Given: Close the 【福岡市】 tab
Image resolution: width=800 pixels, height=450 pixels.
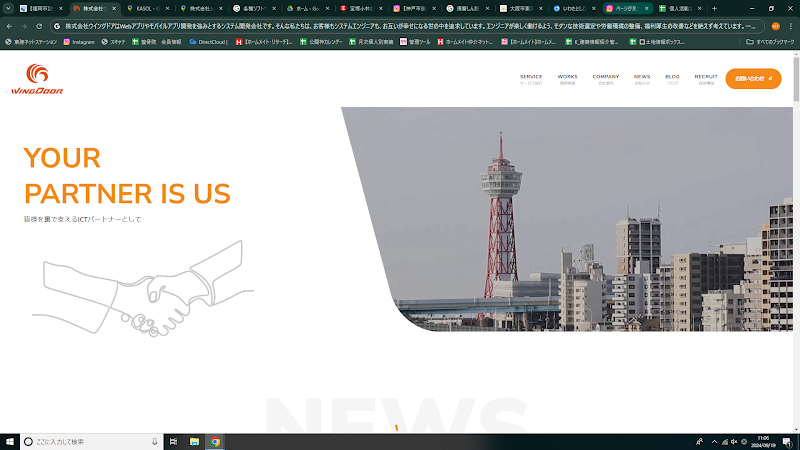Looking at the screenshot, I should [x=61, y=8].
